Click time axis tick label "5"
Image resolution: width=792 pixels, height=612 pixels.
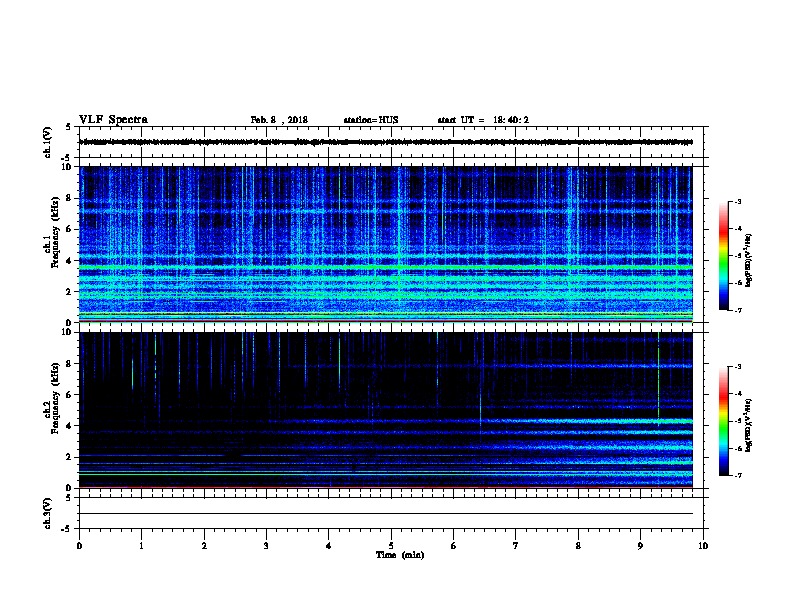(x=391, y=546)
